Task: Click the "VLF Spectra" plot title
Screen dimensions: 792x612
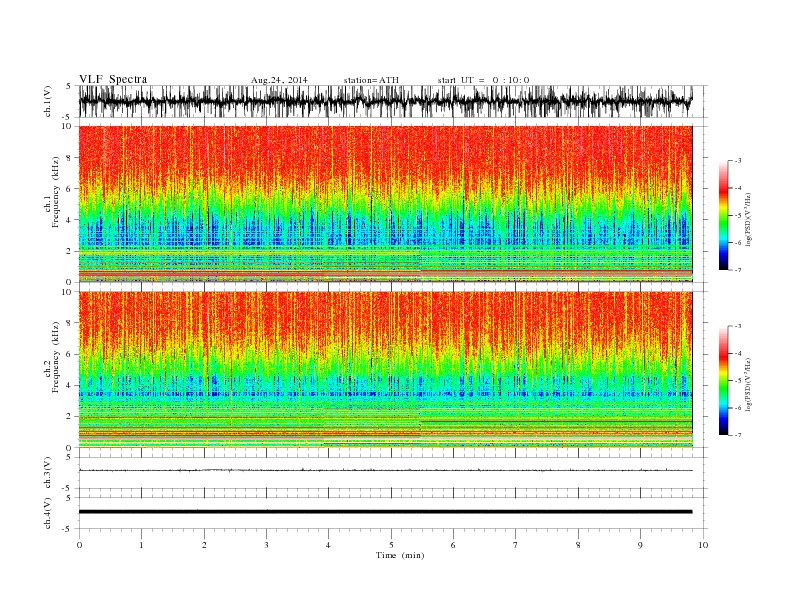Action: pyautogui.click(x=113, y=79)
